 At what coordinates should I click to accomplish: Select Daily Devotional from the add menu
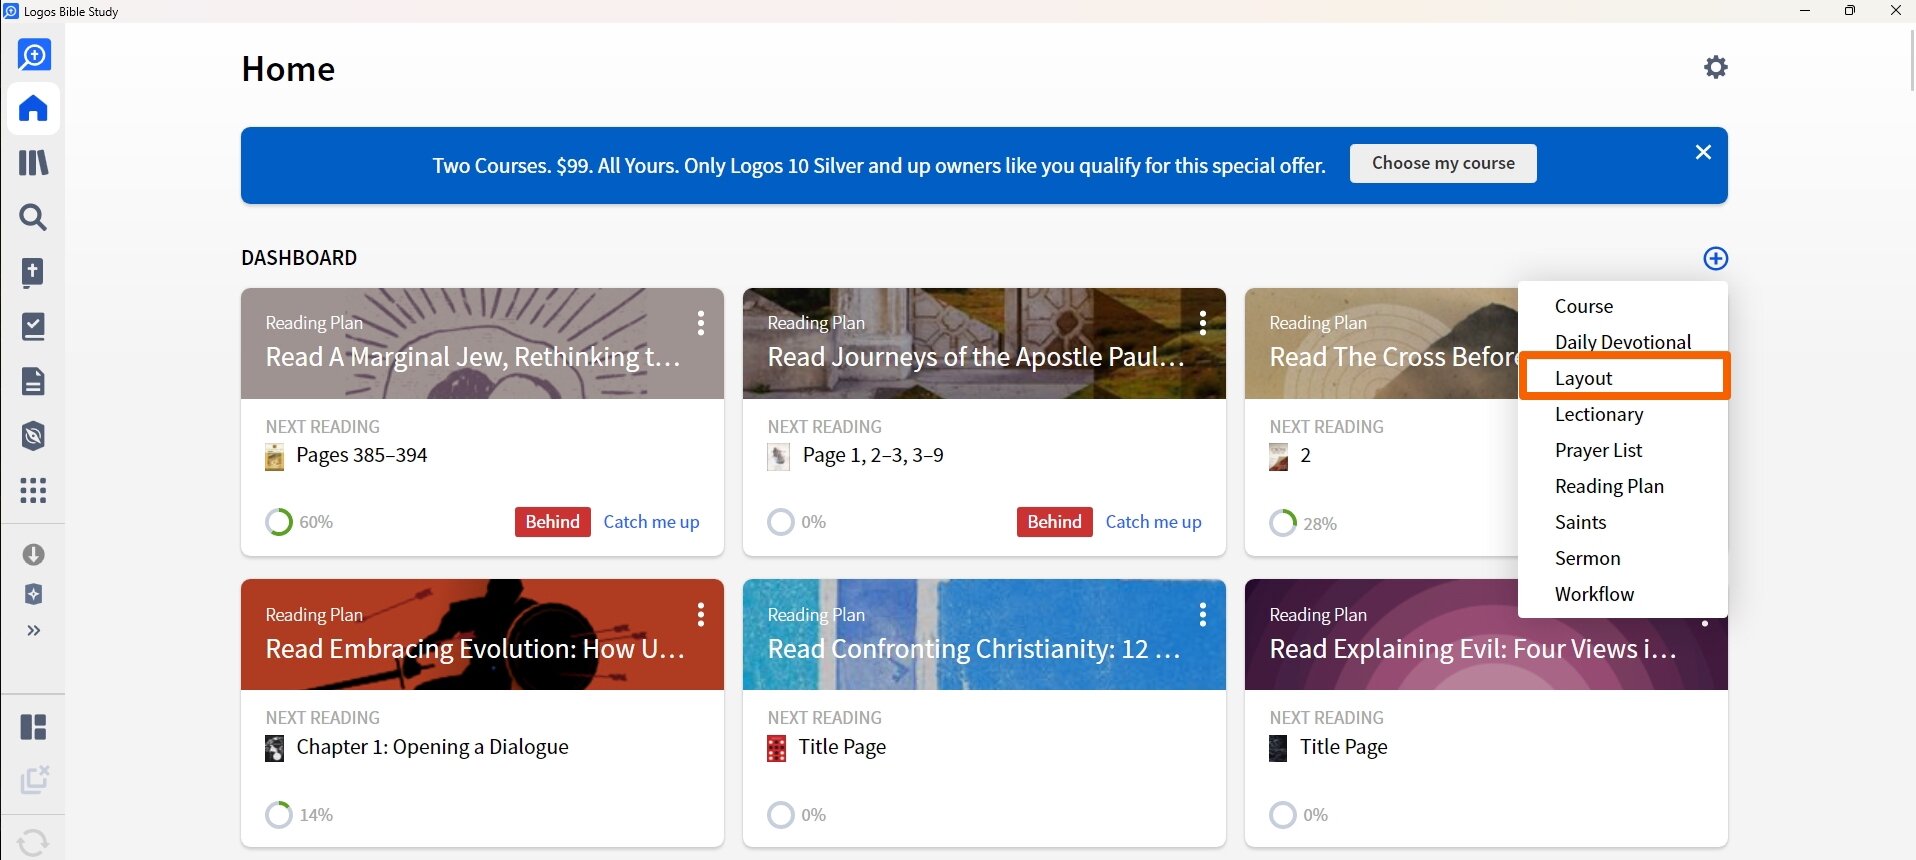click(1623, 342)
